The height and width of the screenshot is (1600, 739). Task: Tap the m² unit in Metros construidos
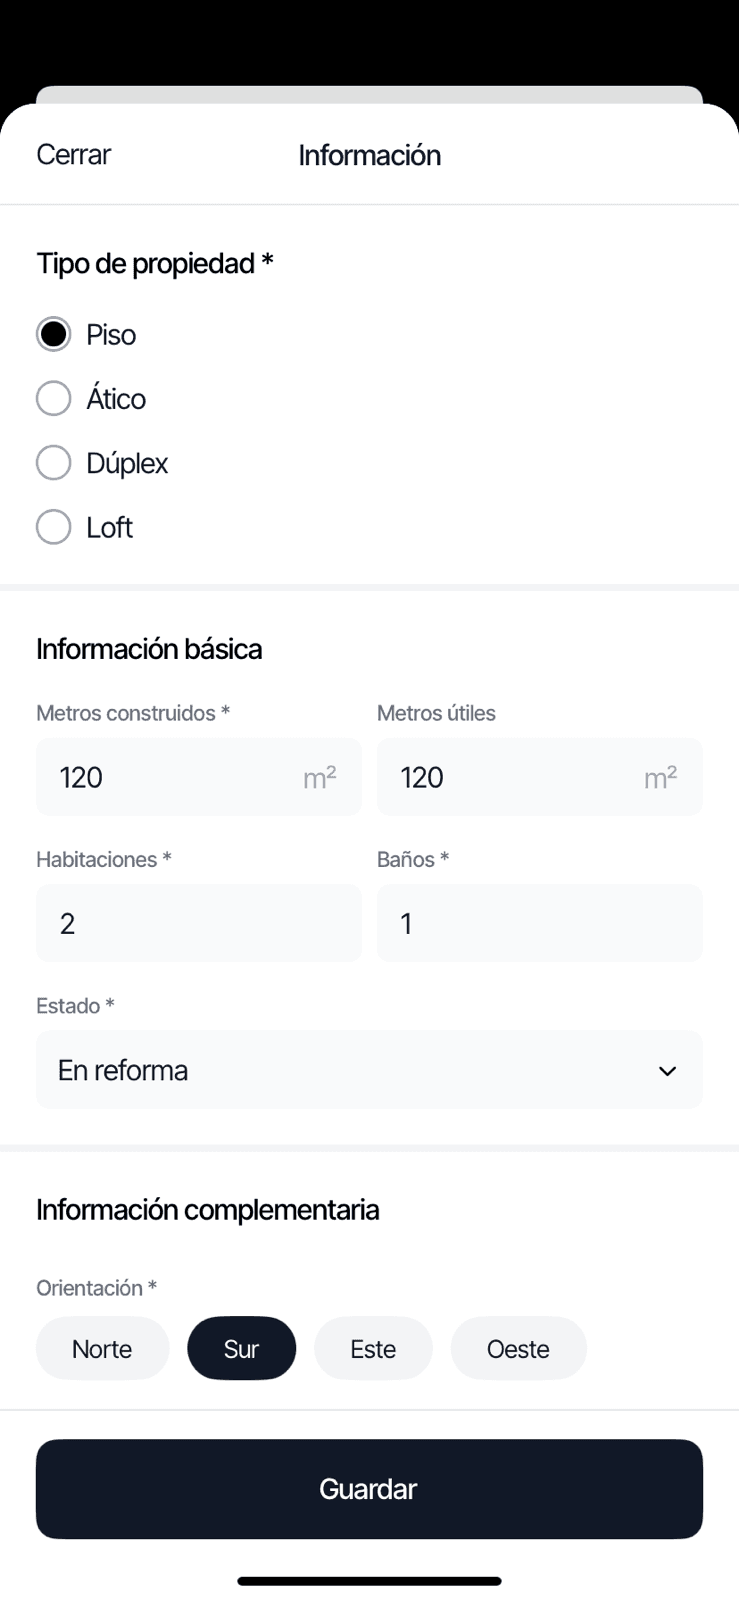(320, 777)
